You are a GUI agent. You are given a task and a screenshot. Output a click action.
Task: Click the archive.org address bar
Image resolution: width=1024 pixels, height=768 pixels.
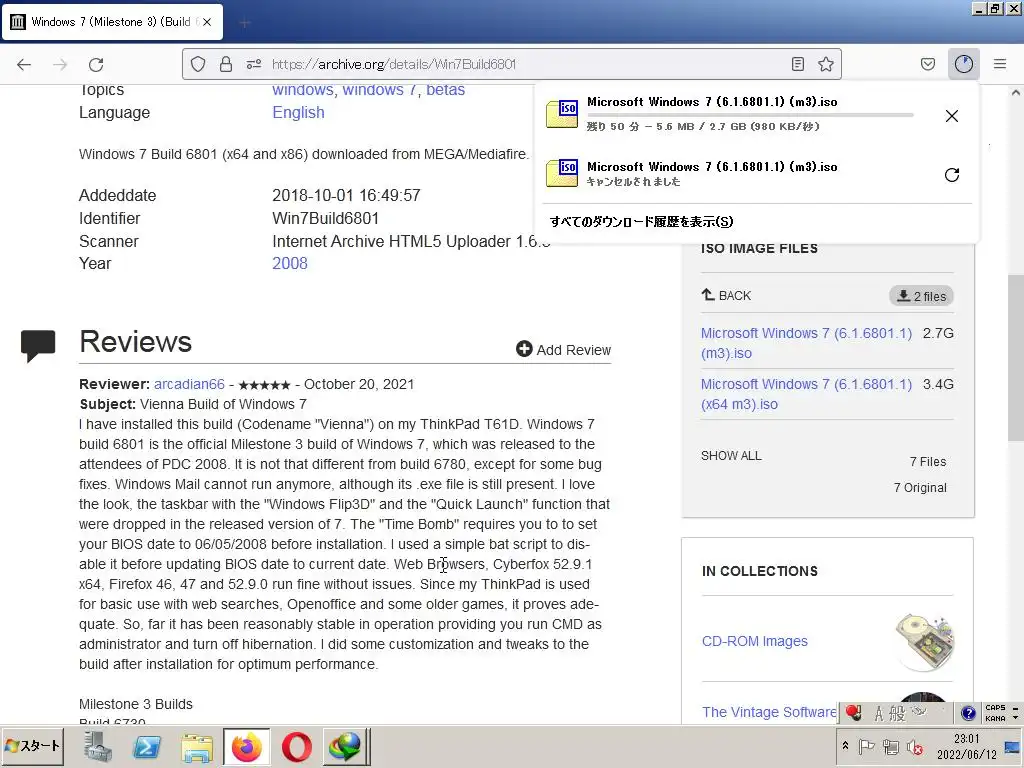point(511,64)
